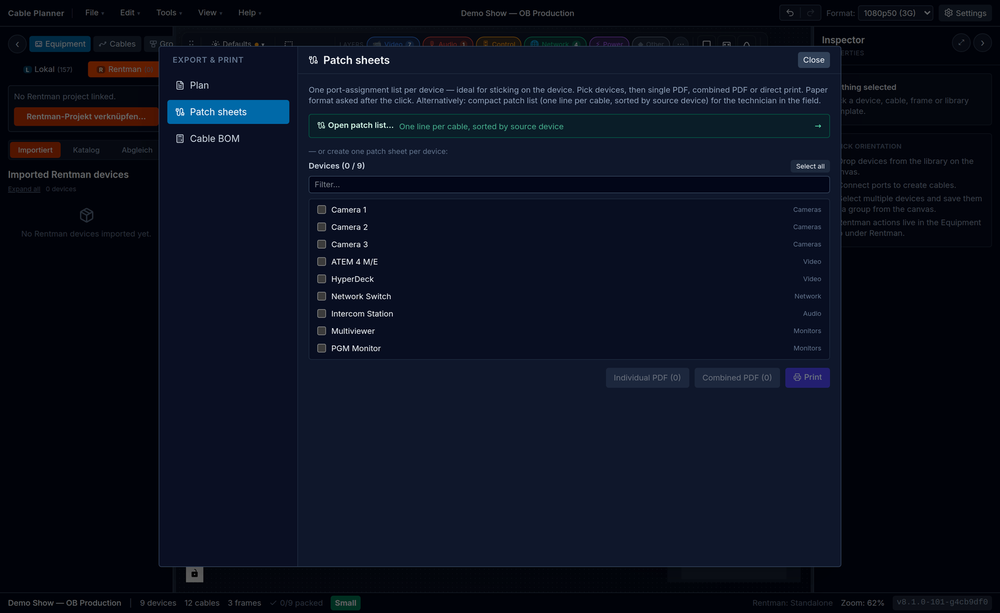Click the expand icon in Inspector header
Image resolution: width=1000 pixels, height=613 pixels.
[x=960, y=43]
